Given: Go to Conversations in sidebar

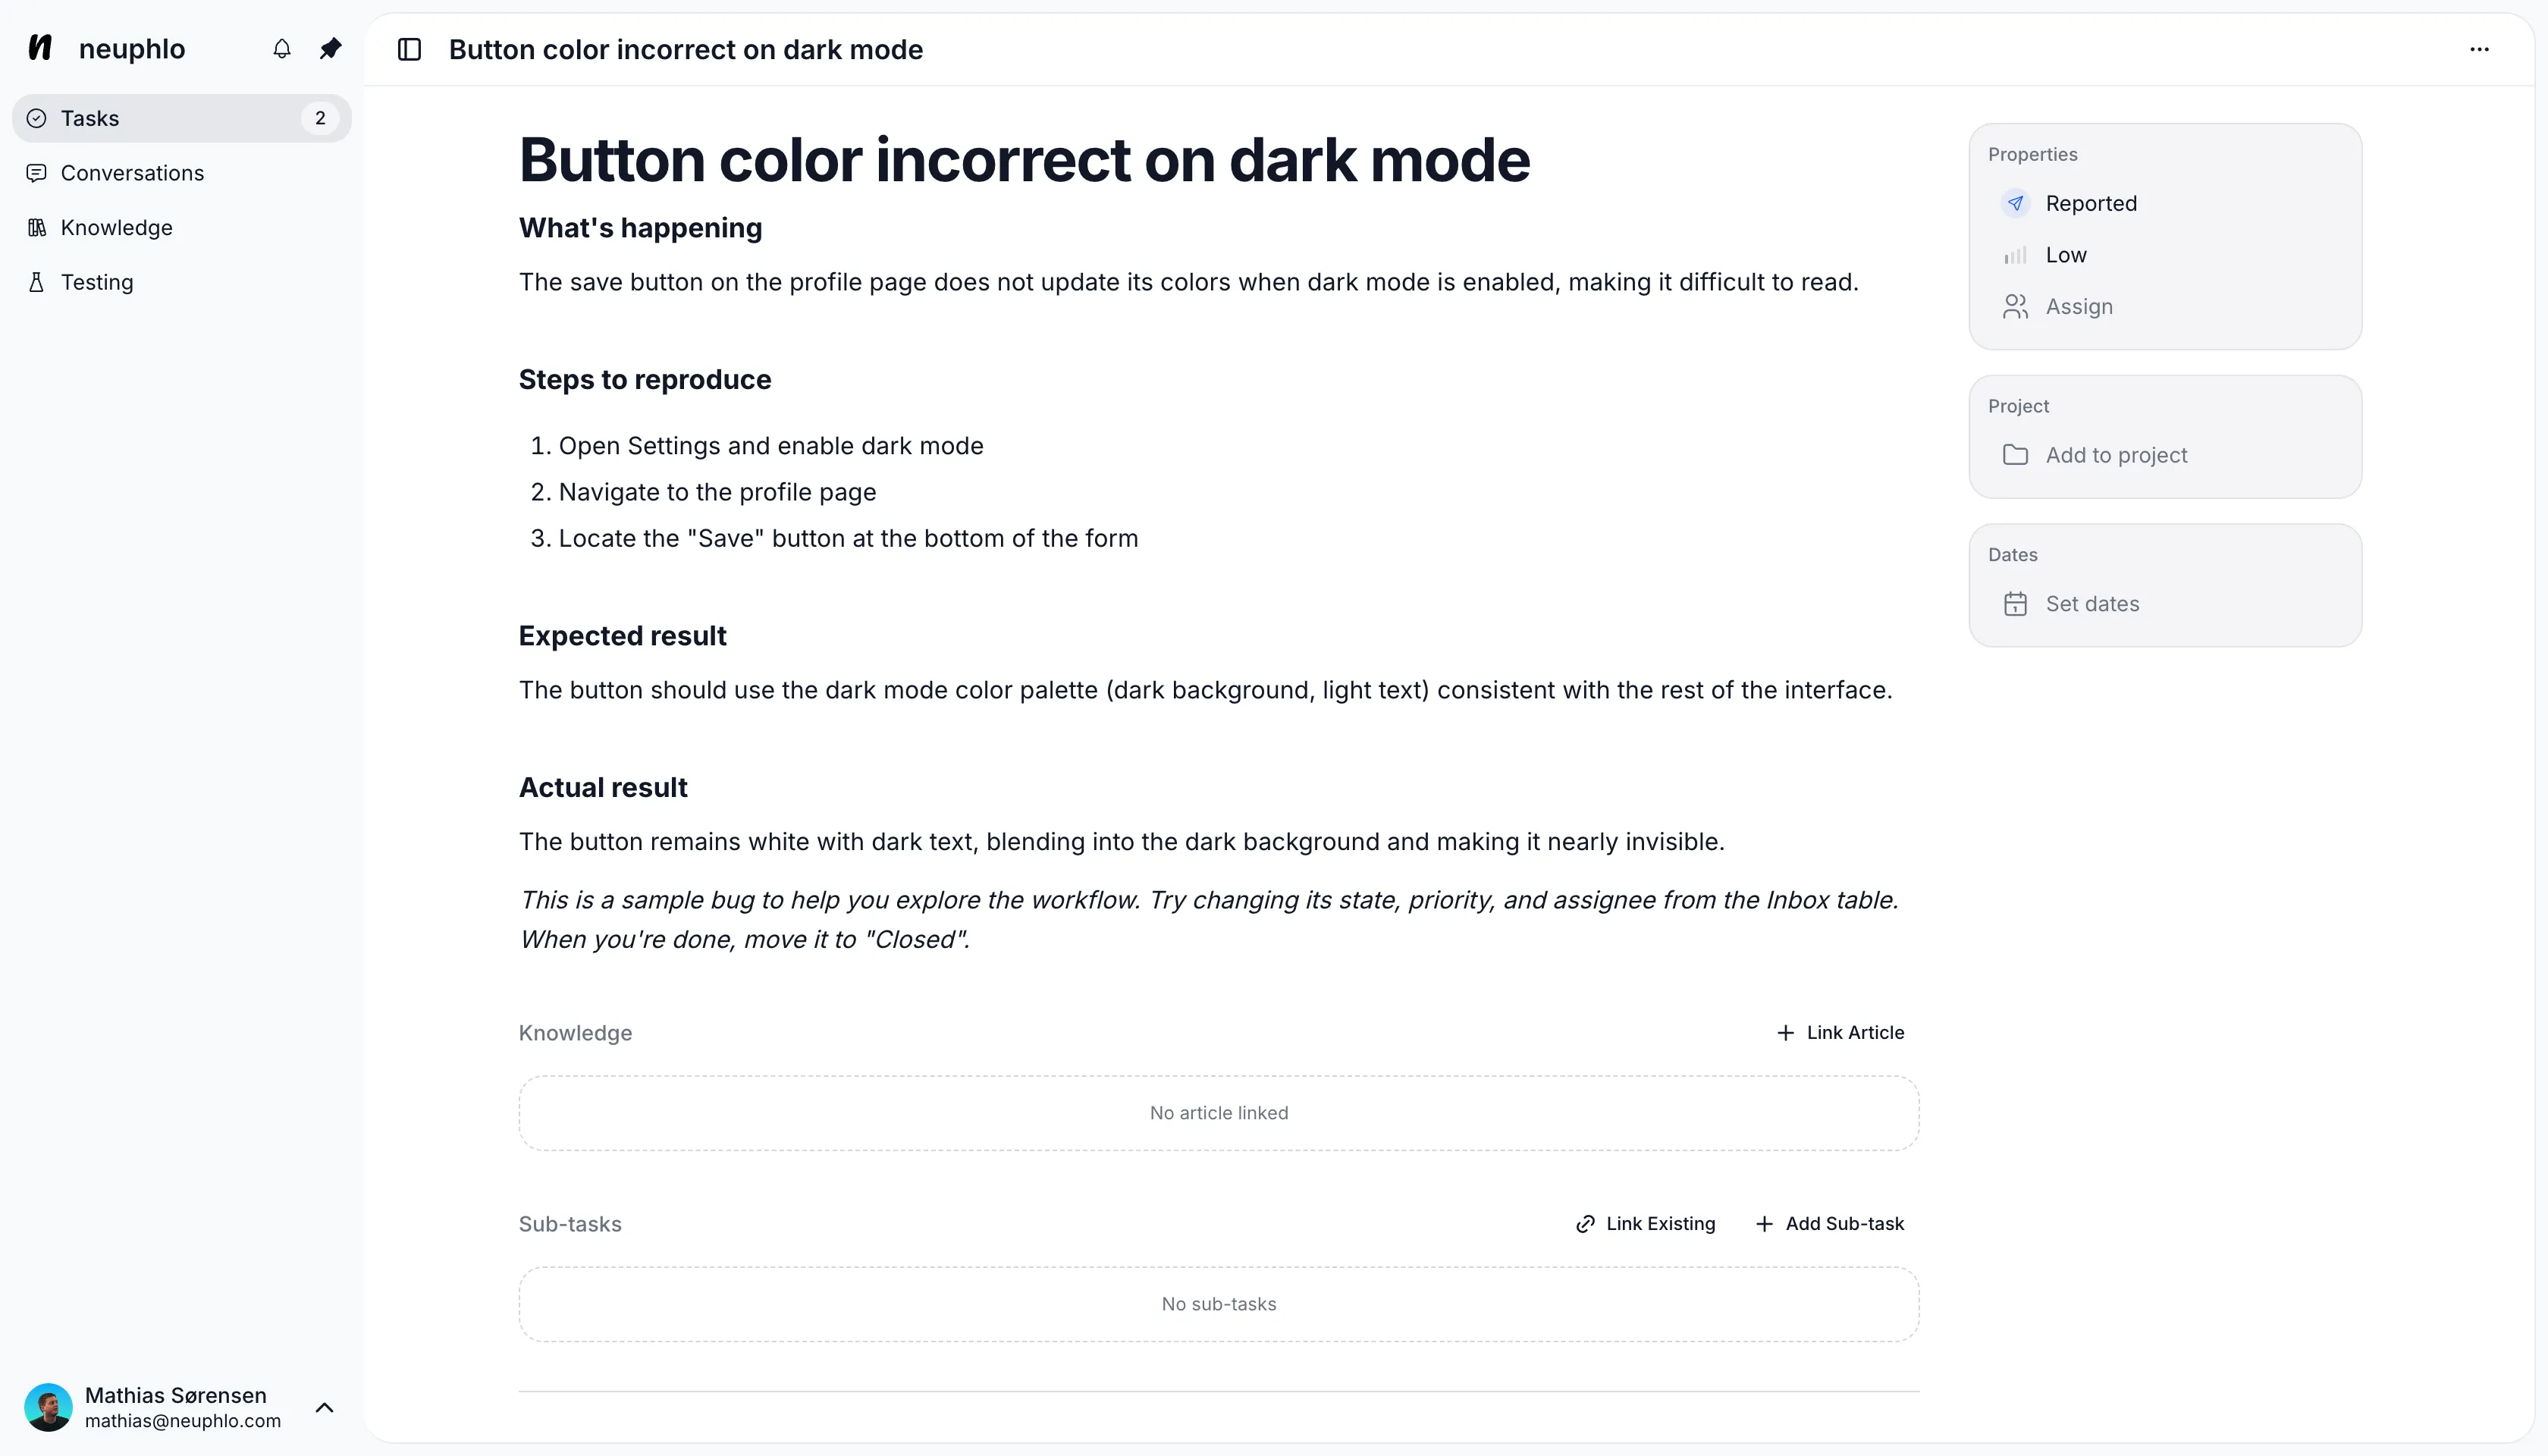Looking at the screenshot, I should coord(132,173).
